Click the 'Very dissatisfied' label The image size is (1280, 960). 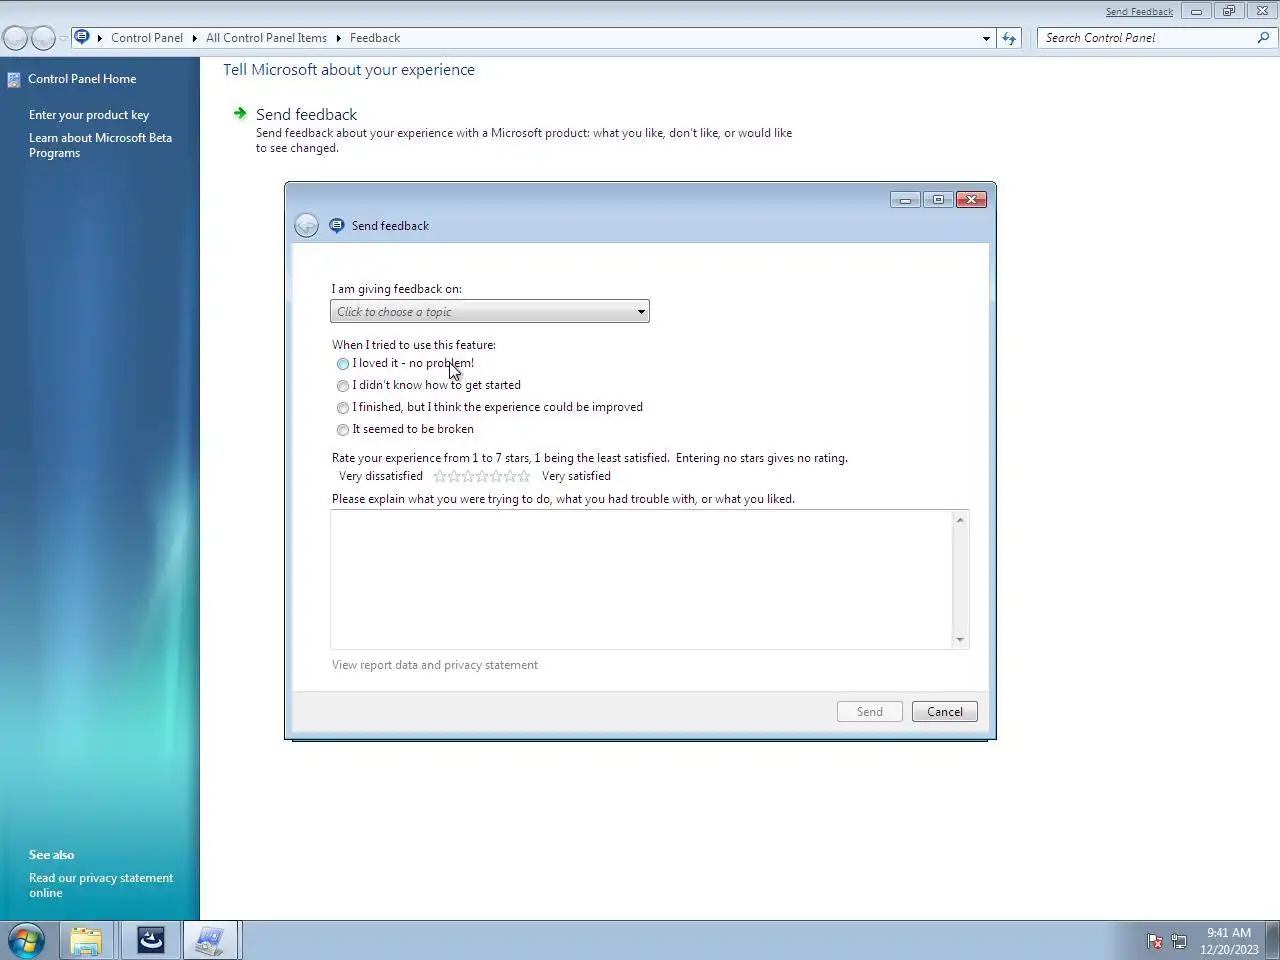coord(381,476)
